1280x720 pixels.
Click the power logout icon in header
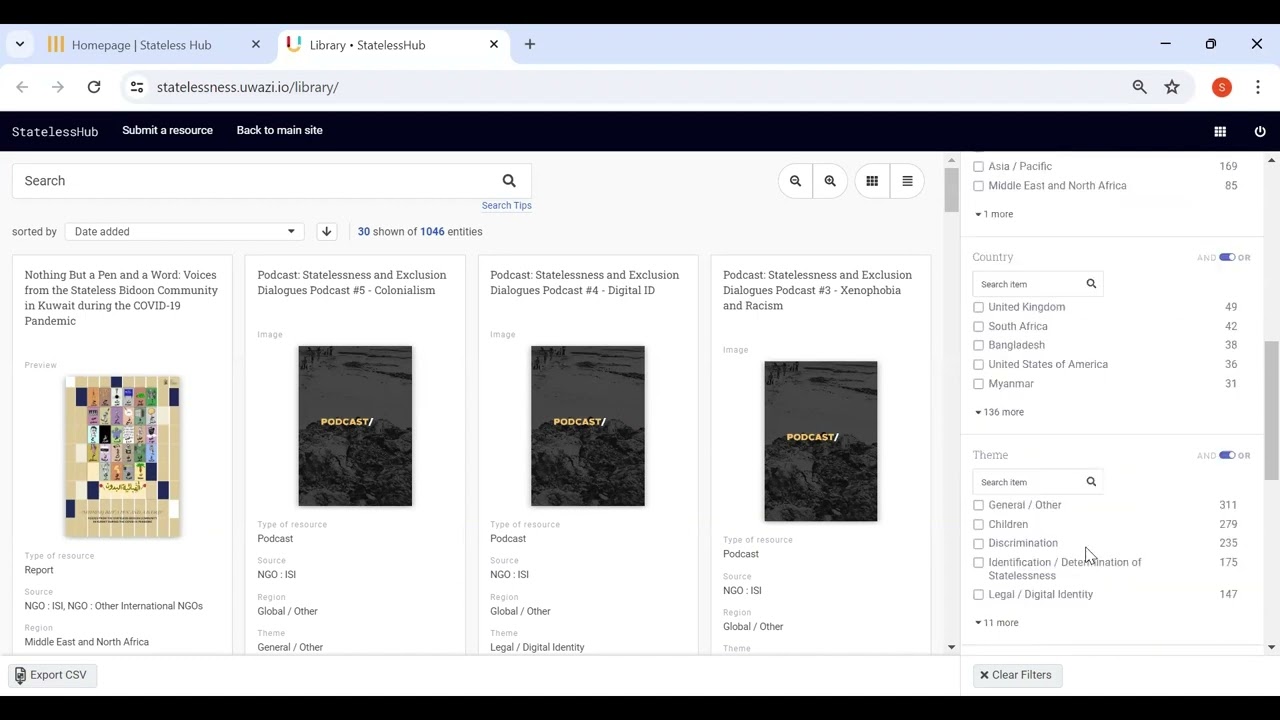pyautogui.click(x=1260, y=131)
